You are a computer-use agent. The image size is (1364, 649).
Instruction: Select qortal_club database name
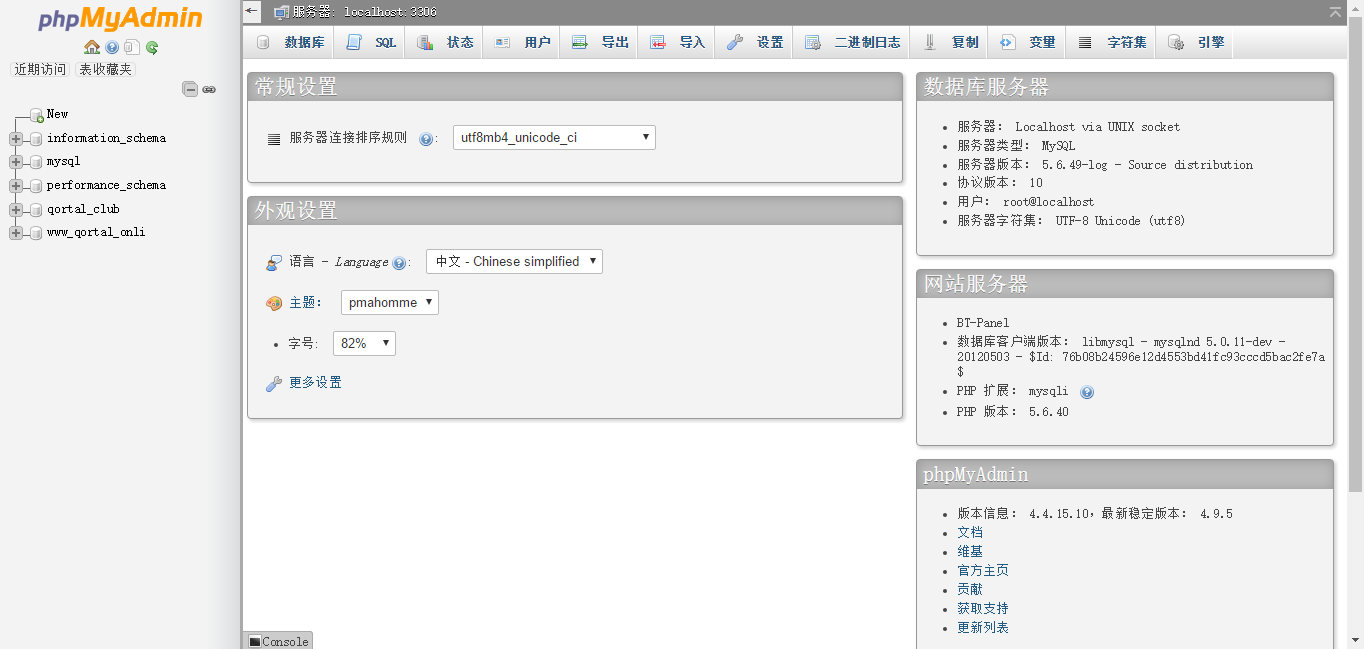click(x=83, y=209)
